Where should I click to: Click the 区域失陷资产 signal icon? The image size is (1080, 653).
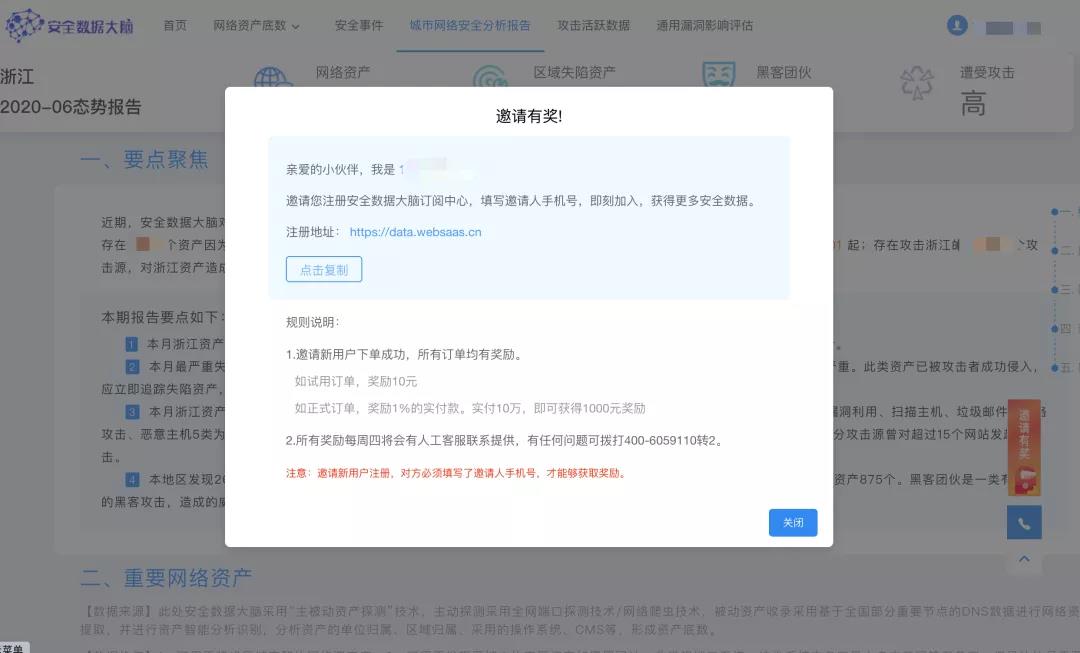[489, 76]
